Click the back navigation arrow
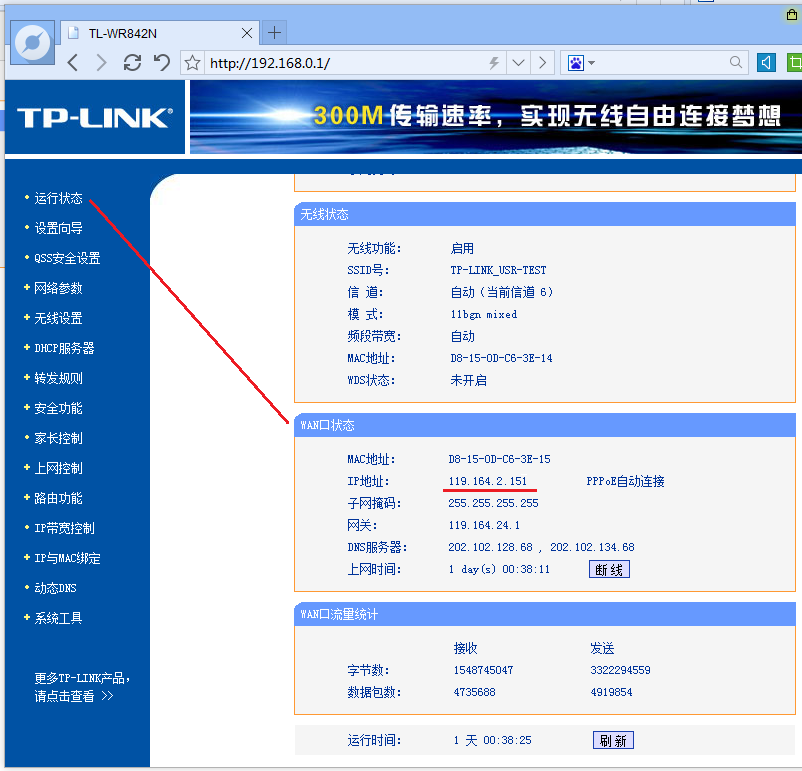Viewport: 802px width, 771px height. point(72,62)
